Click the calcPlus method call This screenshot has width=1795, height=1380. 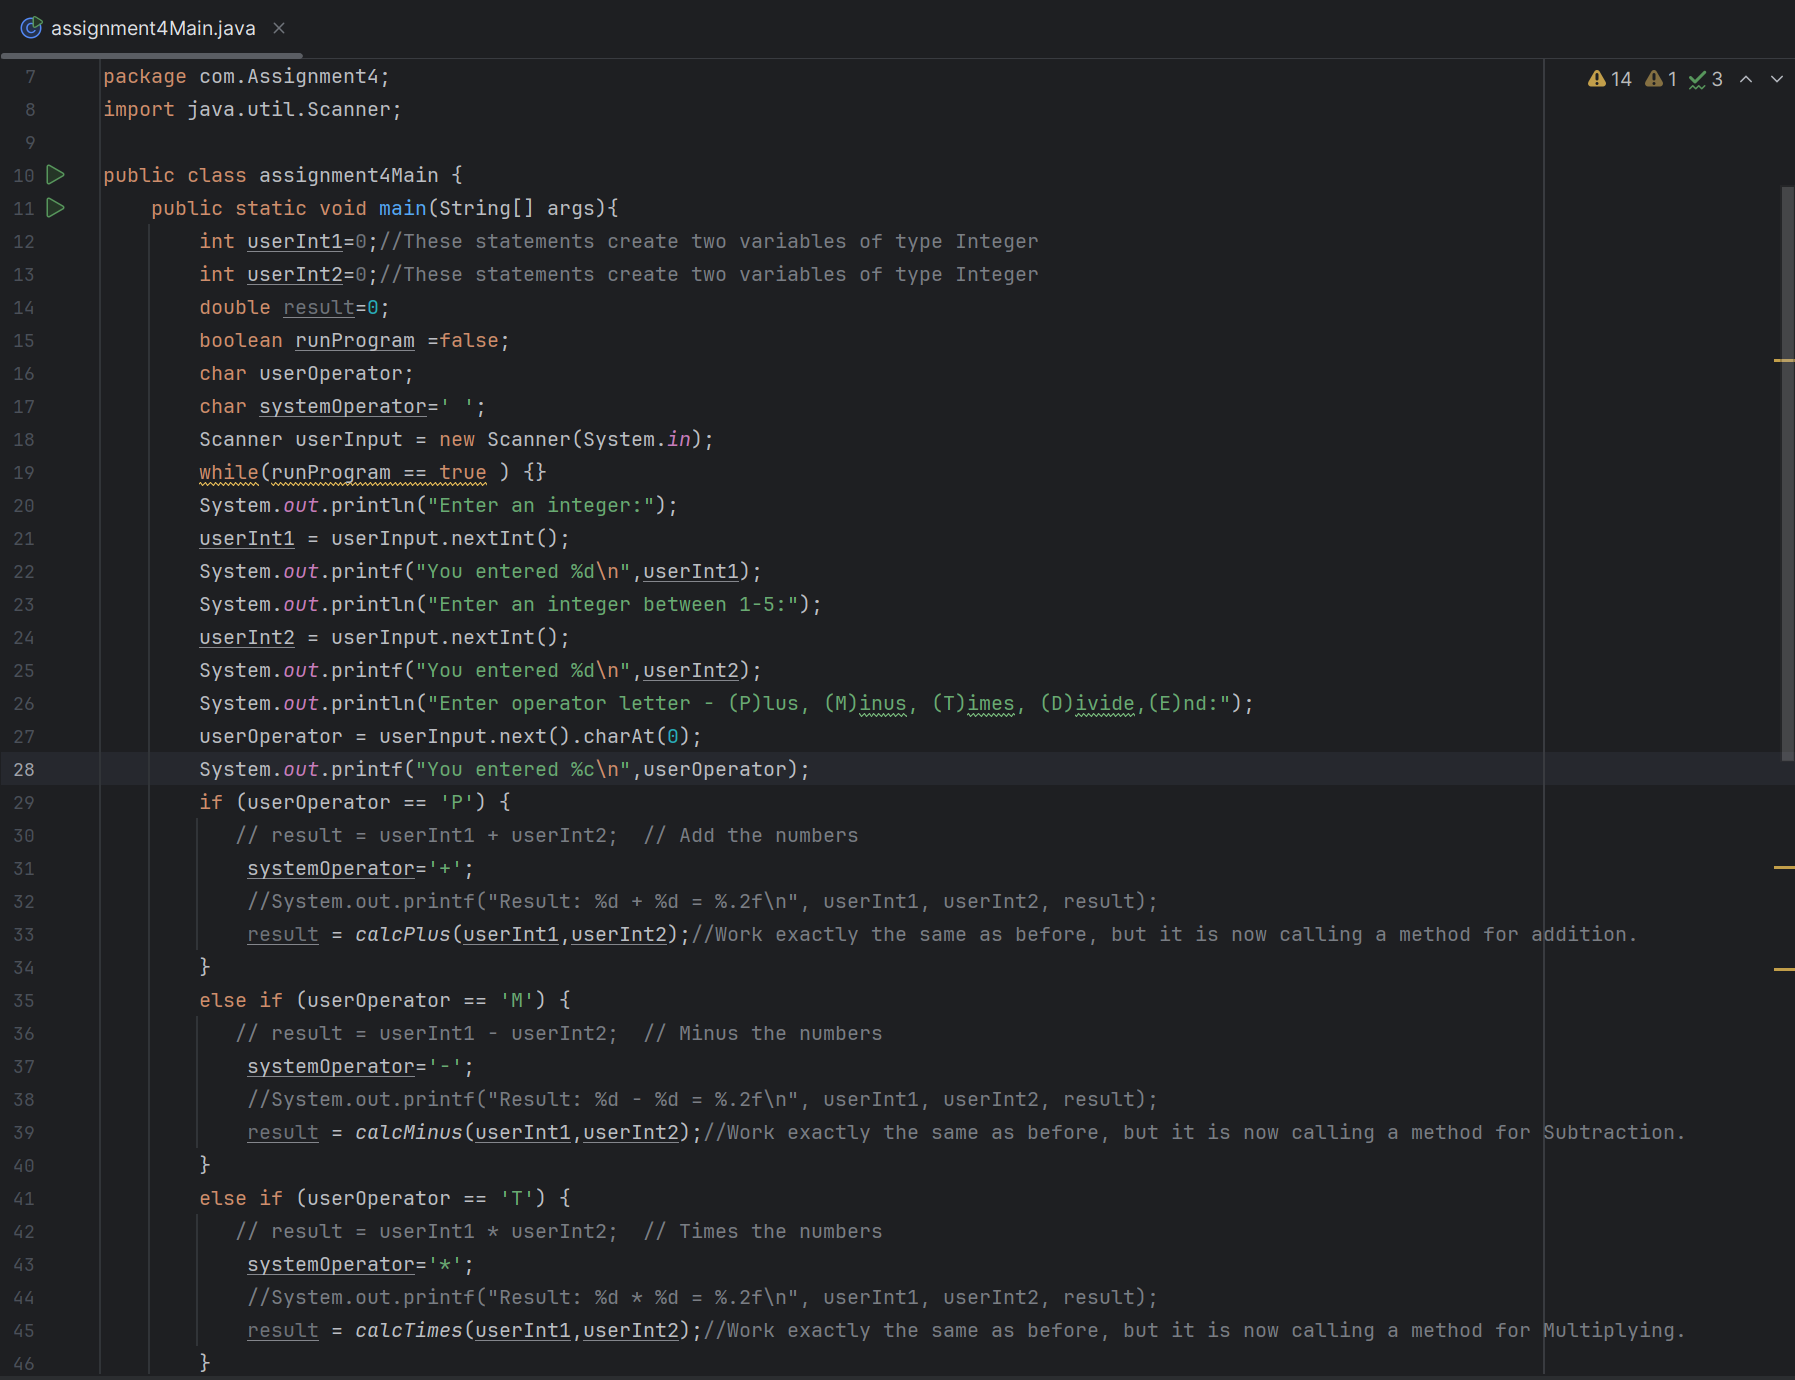tap(403, 934)
